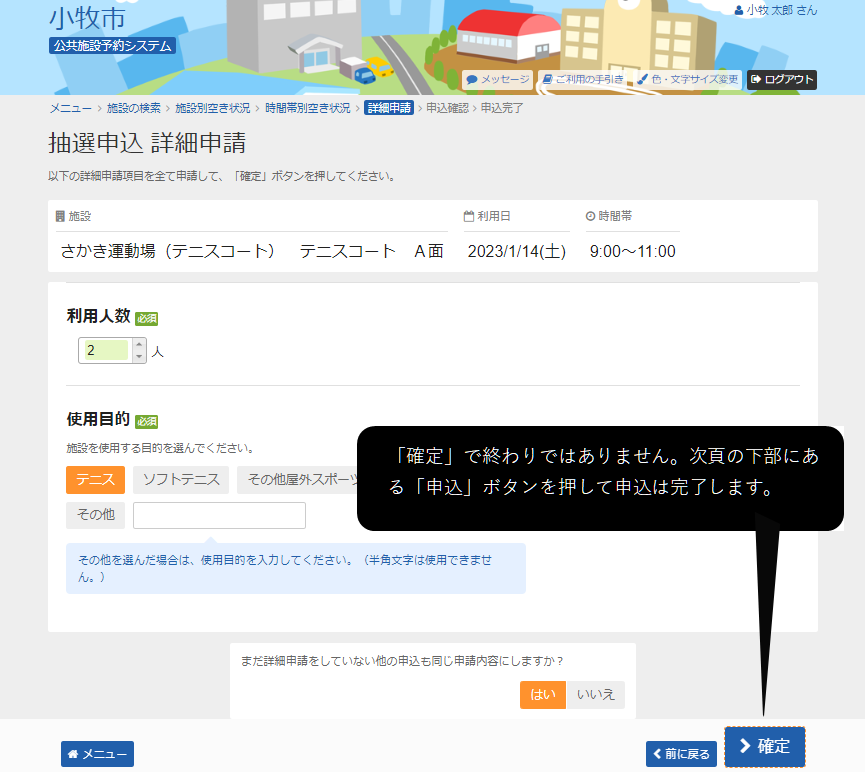Choose はい for applying same content
Screen dimensions: 865x772
click(x=543, y=695)
